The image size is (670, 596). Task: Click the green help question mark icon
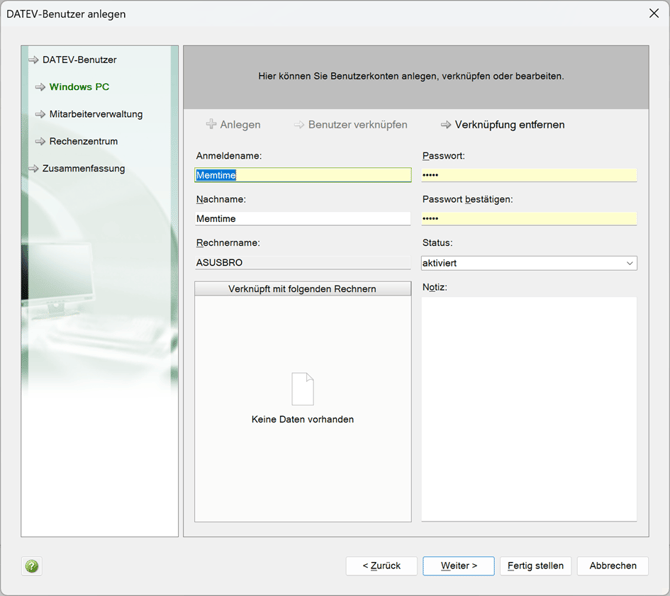[32, 566]
